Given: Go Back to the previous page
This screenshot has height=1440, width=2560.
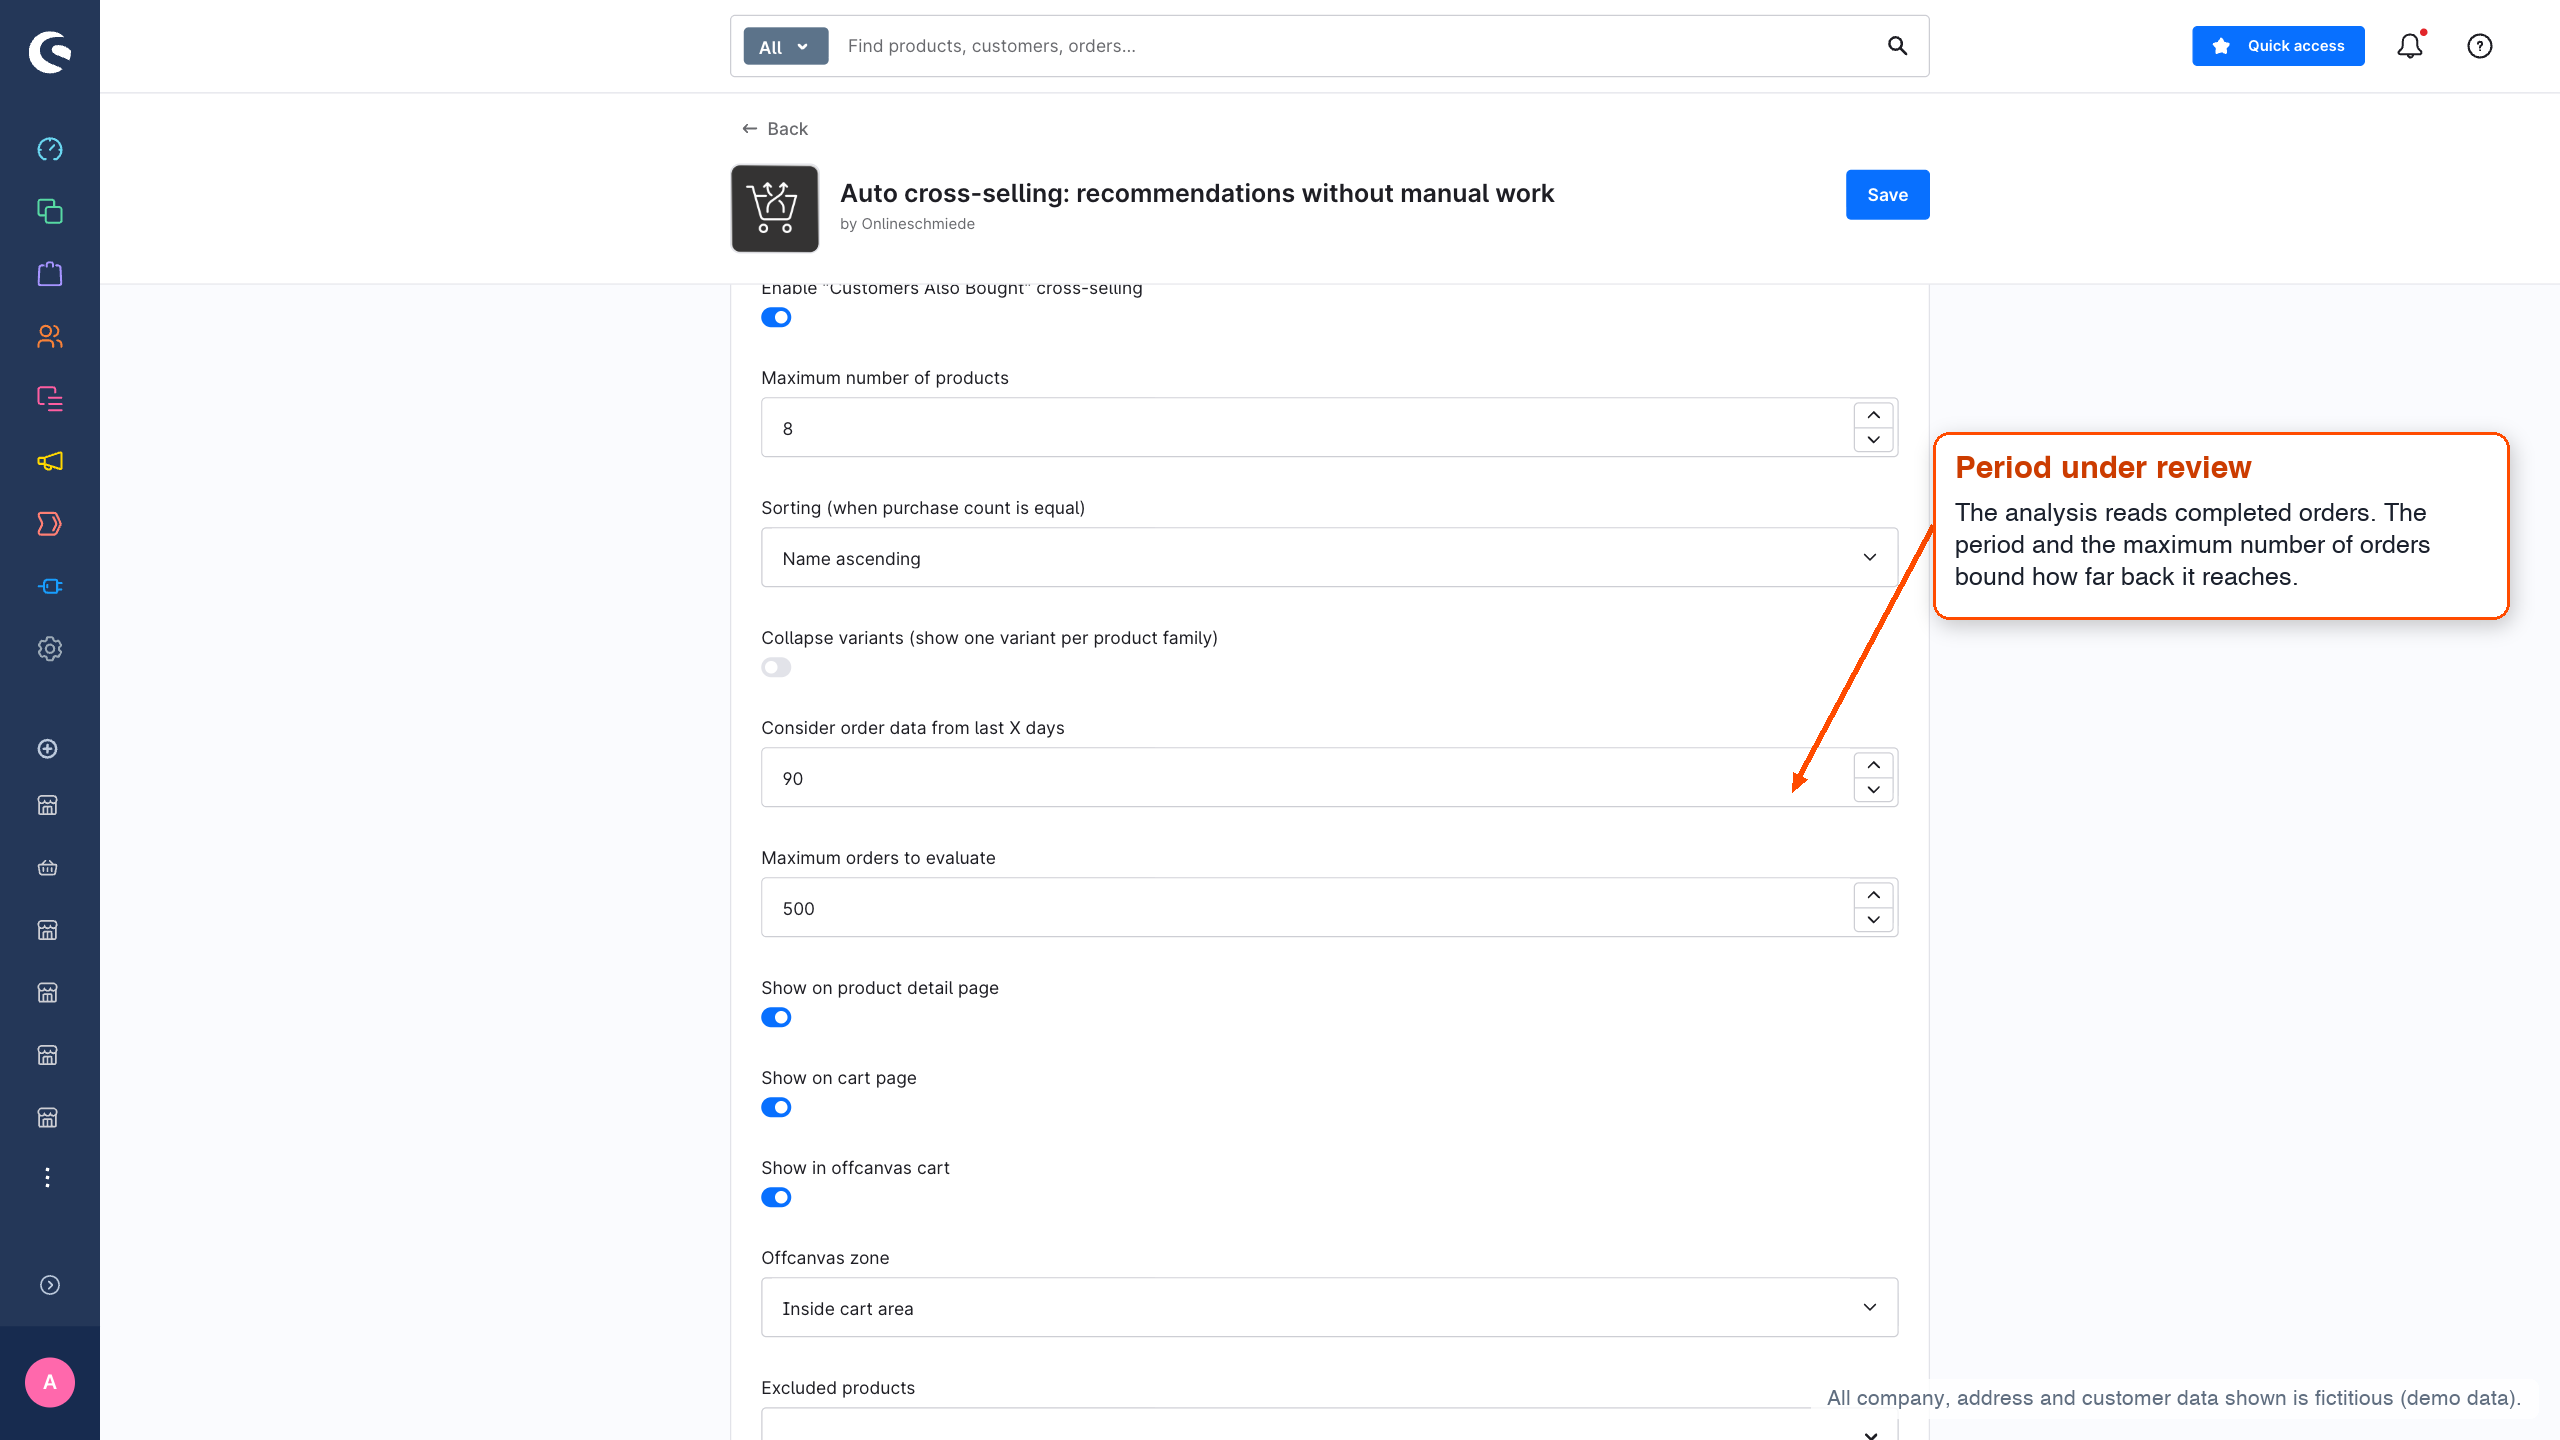Looking at the screenshot, I should [775, 129].
